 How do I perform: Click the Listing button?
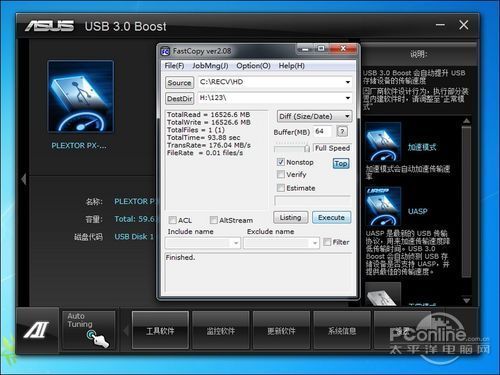click(290, 217)
